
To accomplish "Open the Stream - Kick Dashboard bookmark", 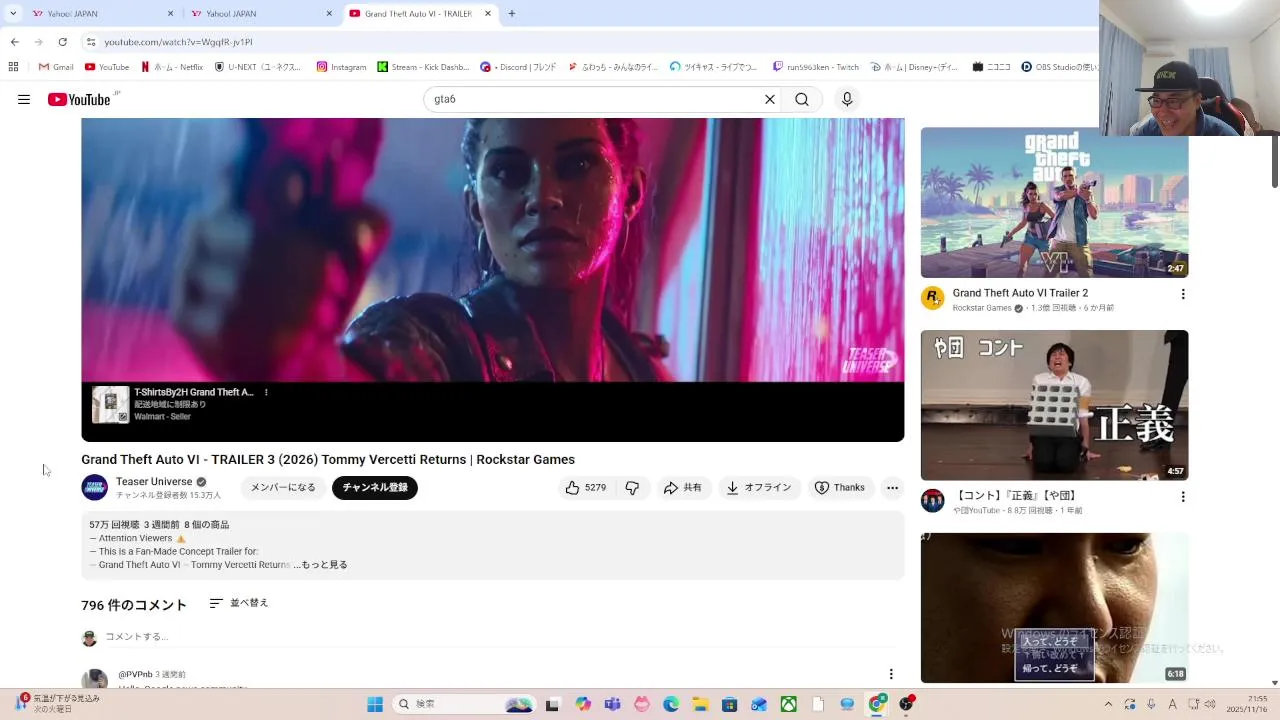I will click(423, 67).
